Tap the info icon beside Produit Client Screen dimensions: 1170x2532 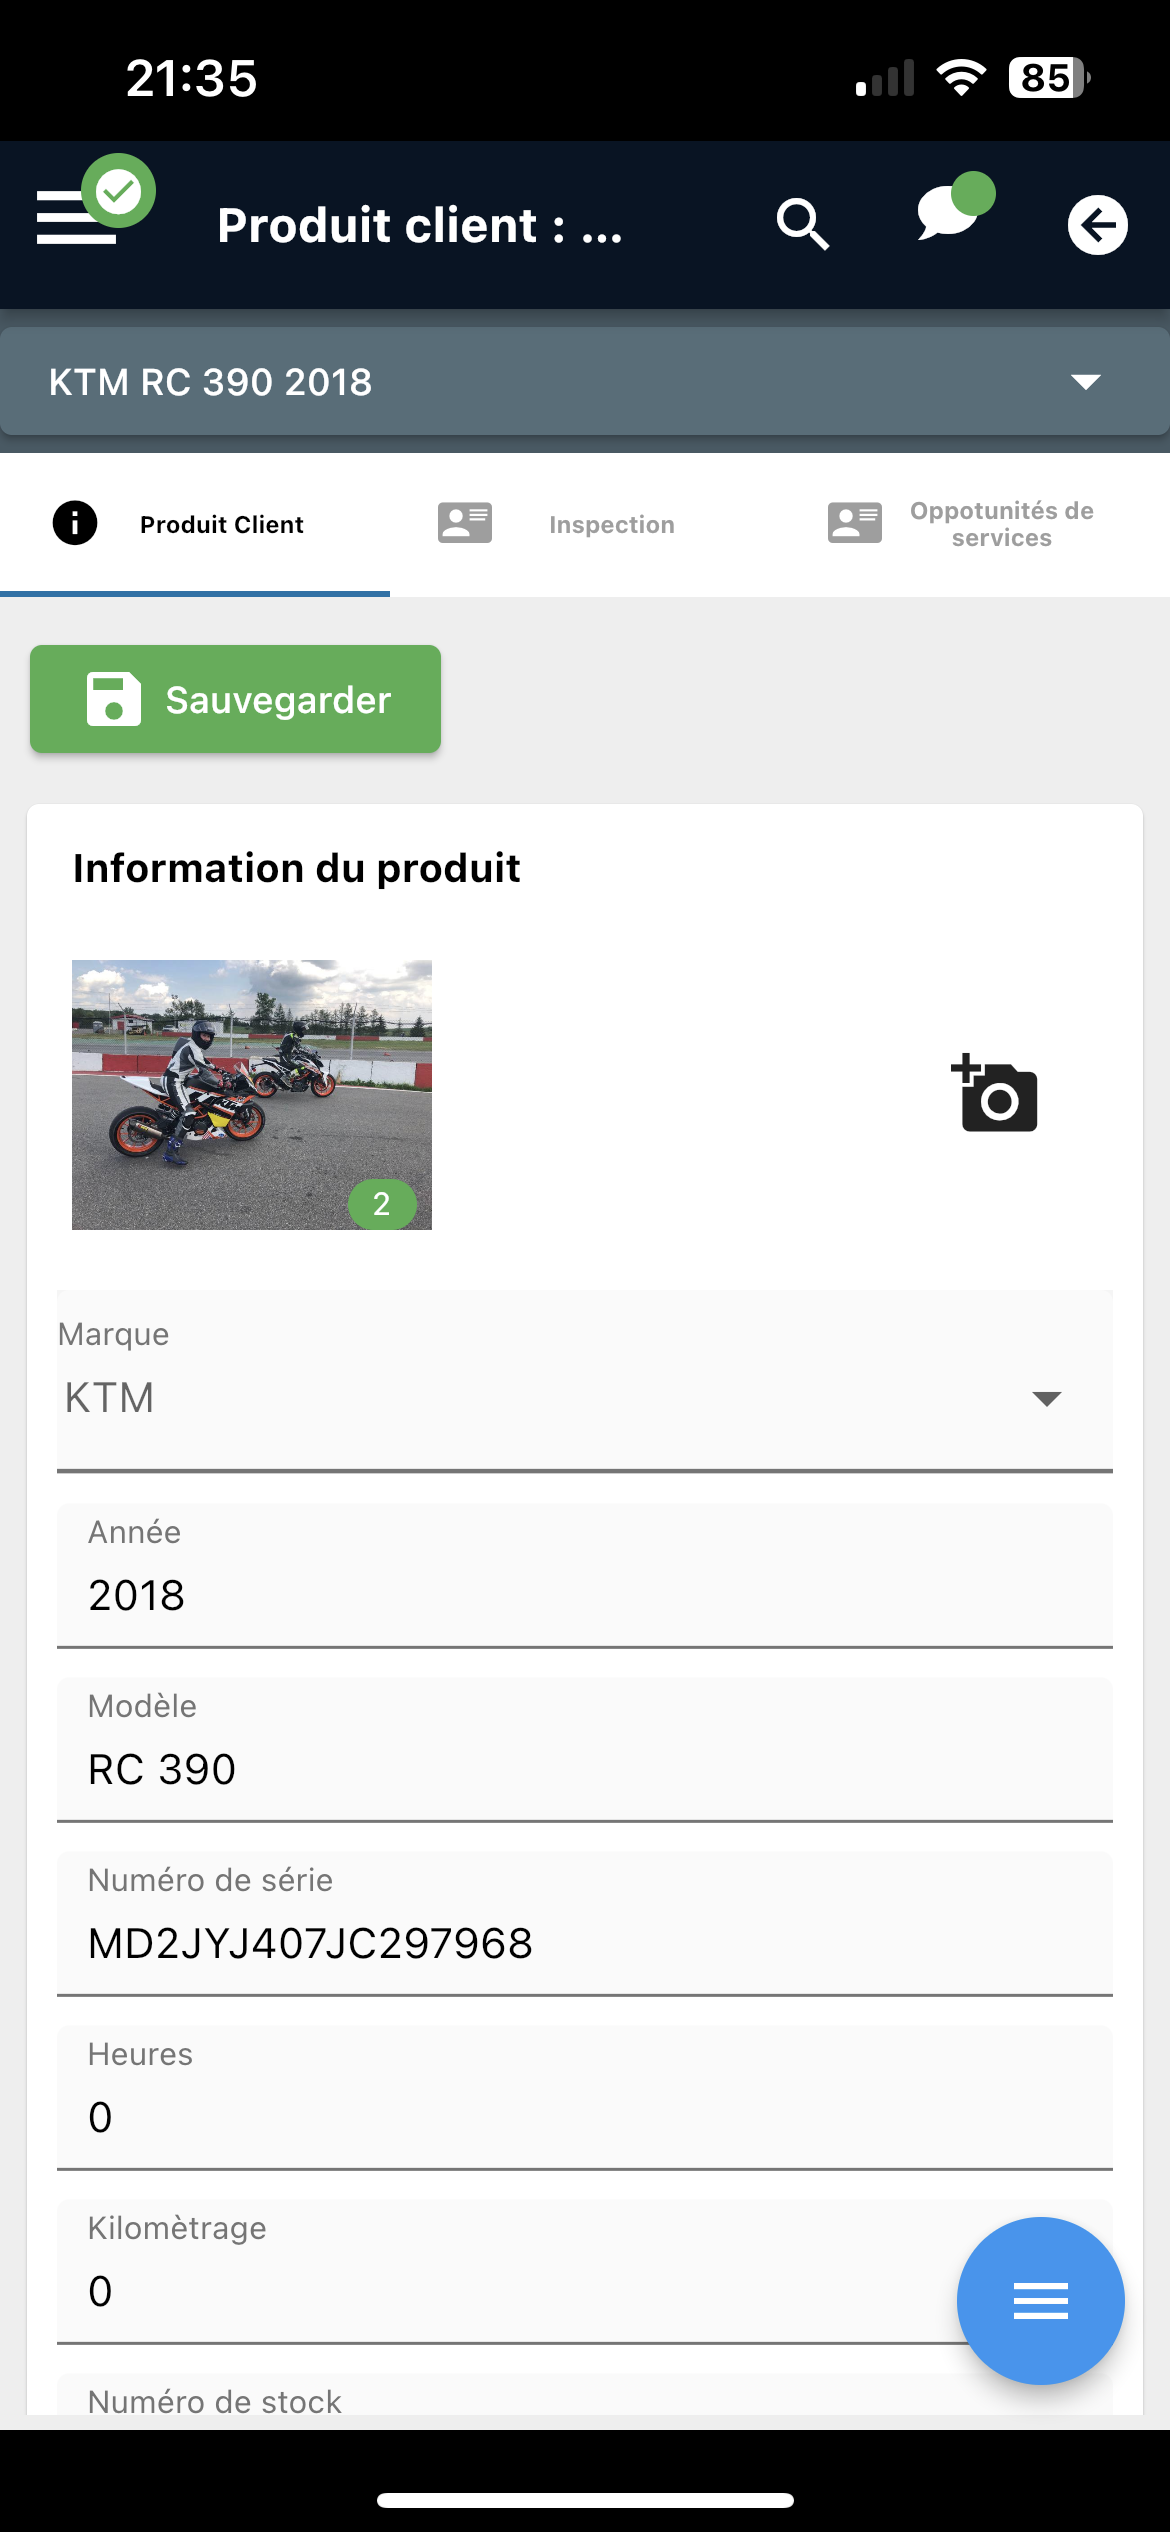click(75, 523)
